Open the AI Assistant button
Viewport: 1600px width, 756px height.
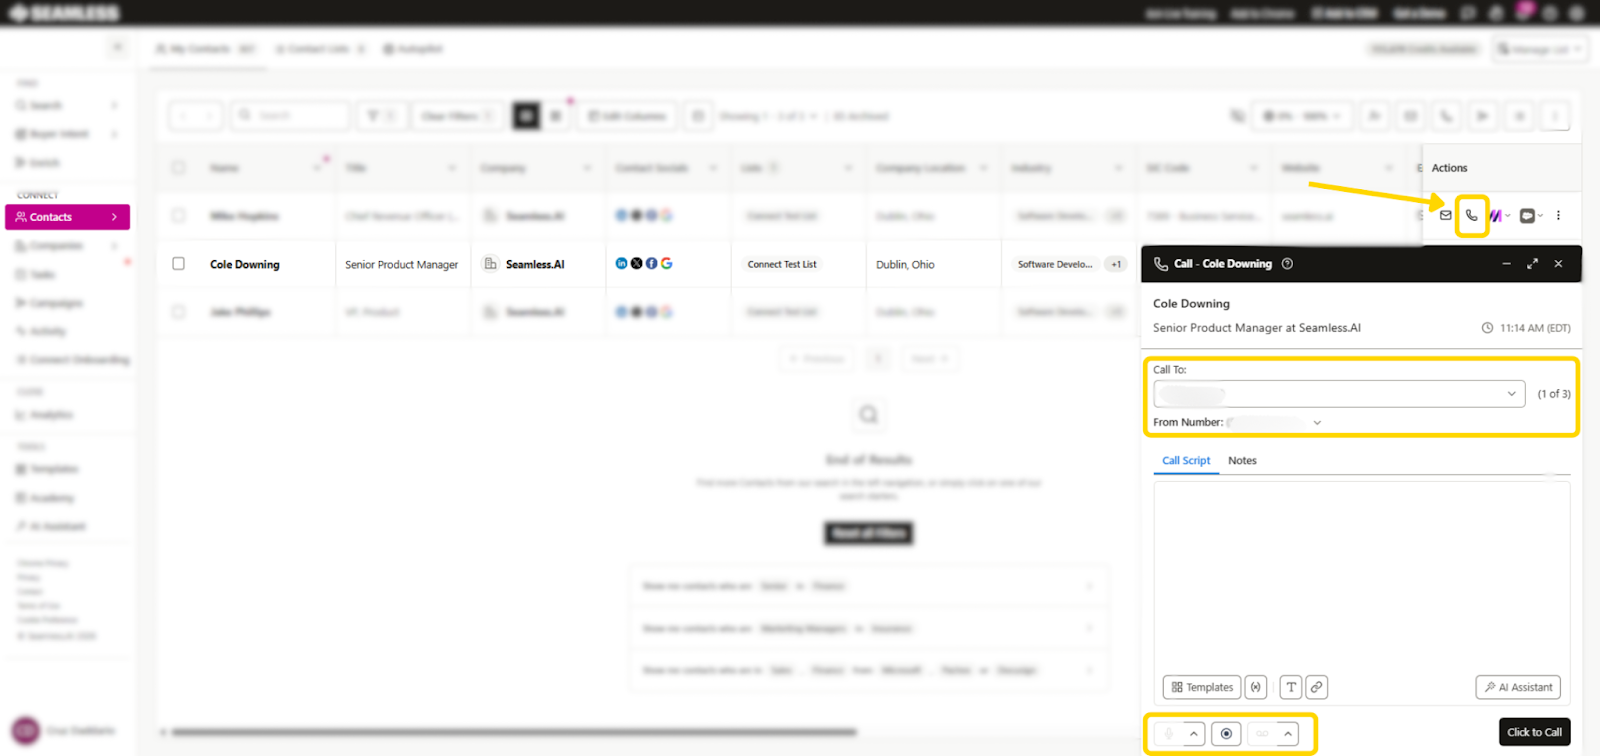[1518, 687]
